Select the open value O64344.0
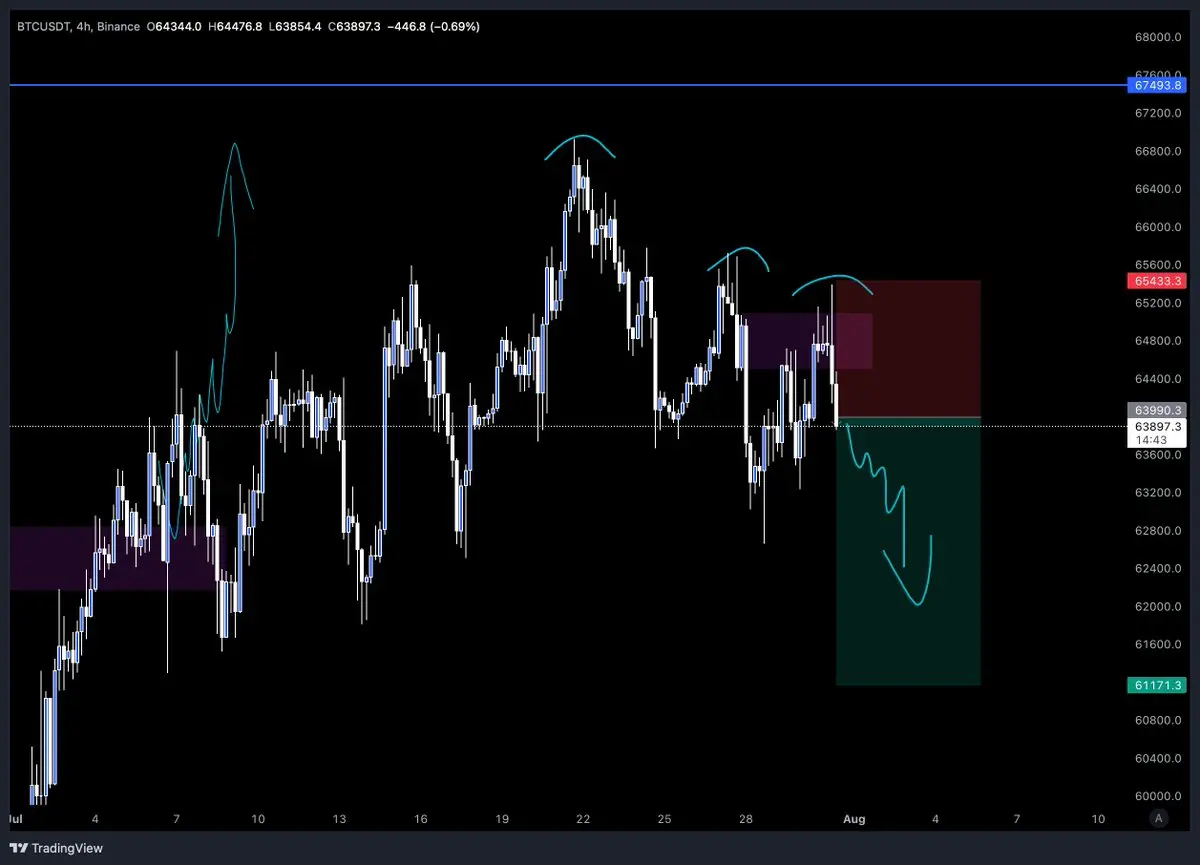 coord(174,26)
